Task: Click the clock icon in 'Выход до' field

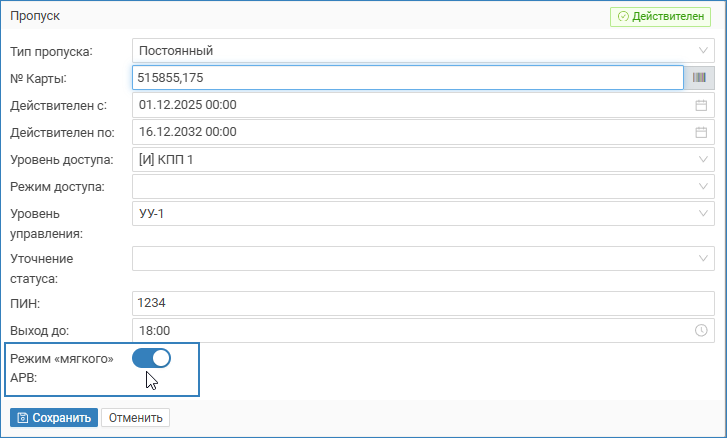Action: click(700, 330)
